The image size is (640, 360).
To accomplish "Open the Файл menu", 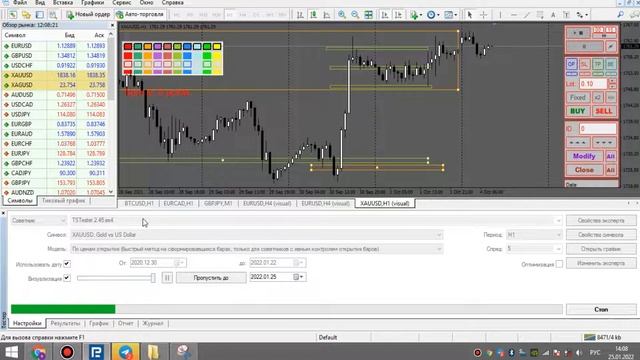I will pos(20,3).
